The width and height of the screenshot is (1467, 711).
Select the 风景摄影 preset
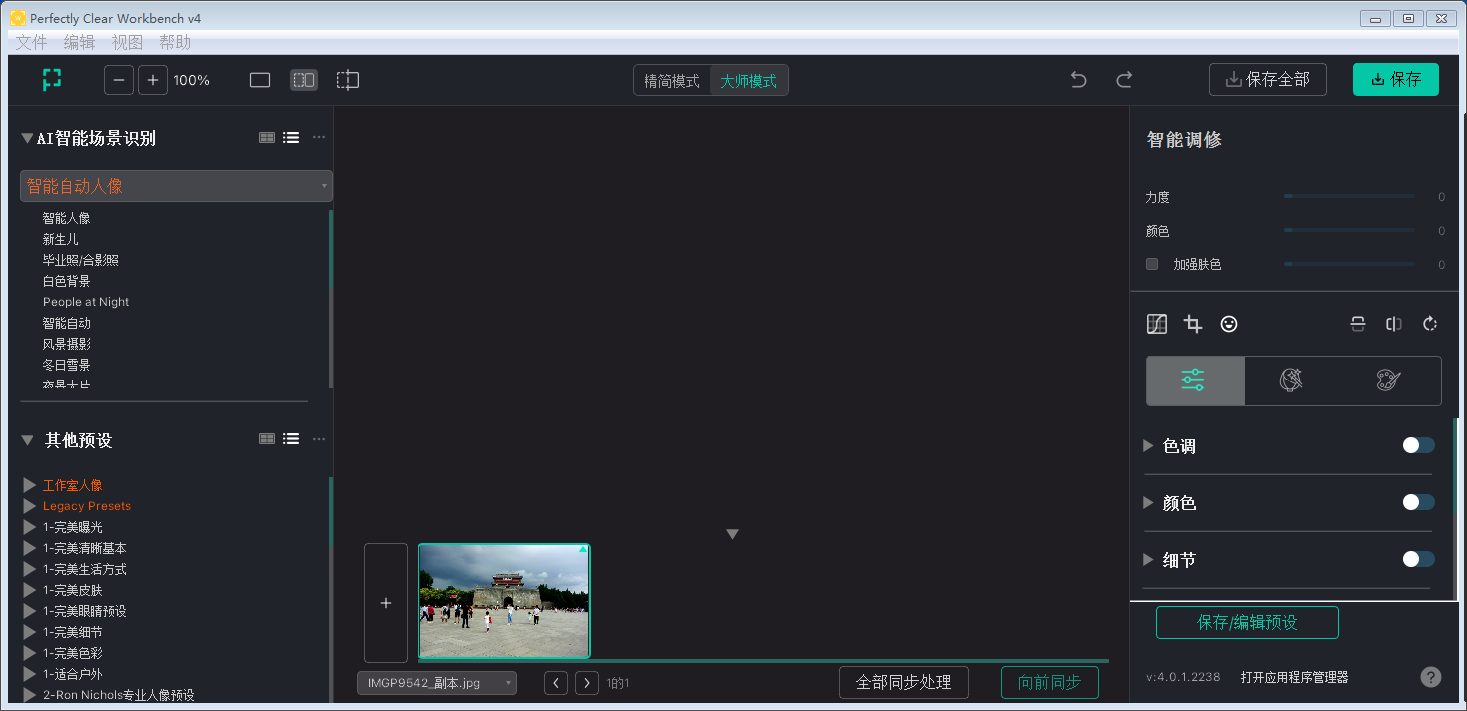click(66, 344)
